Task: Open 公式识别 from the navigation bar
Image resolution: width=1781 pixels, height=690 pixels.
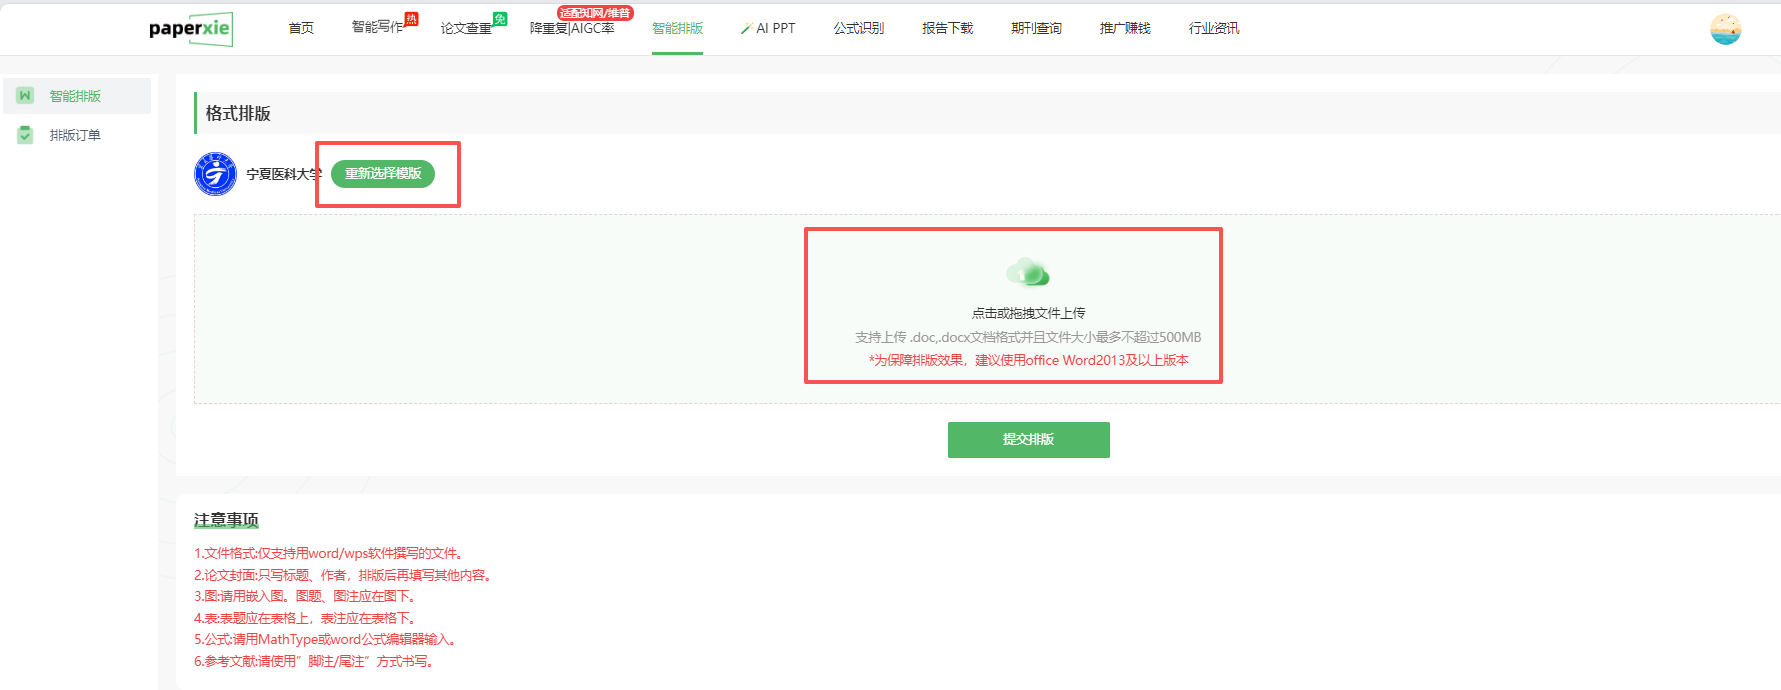Action: pos(859,28)
